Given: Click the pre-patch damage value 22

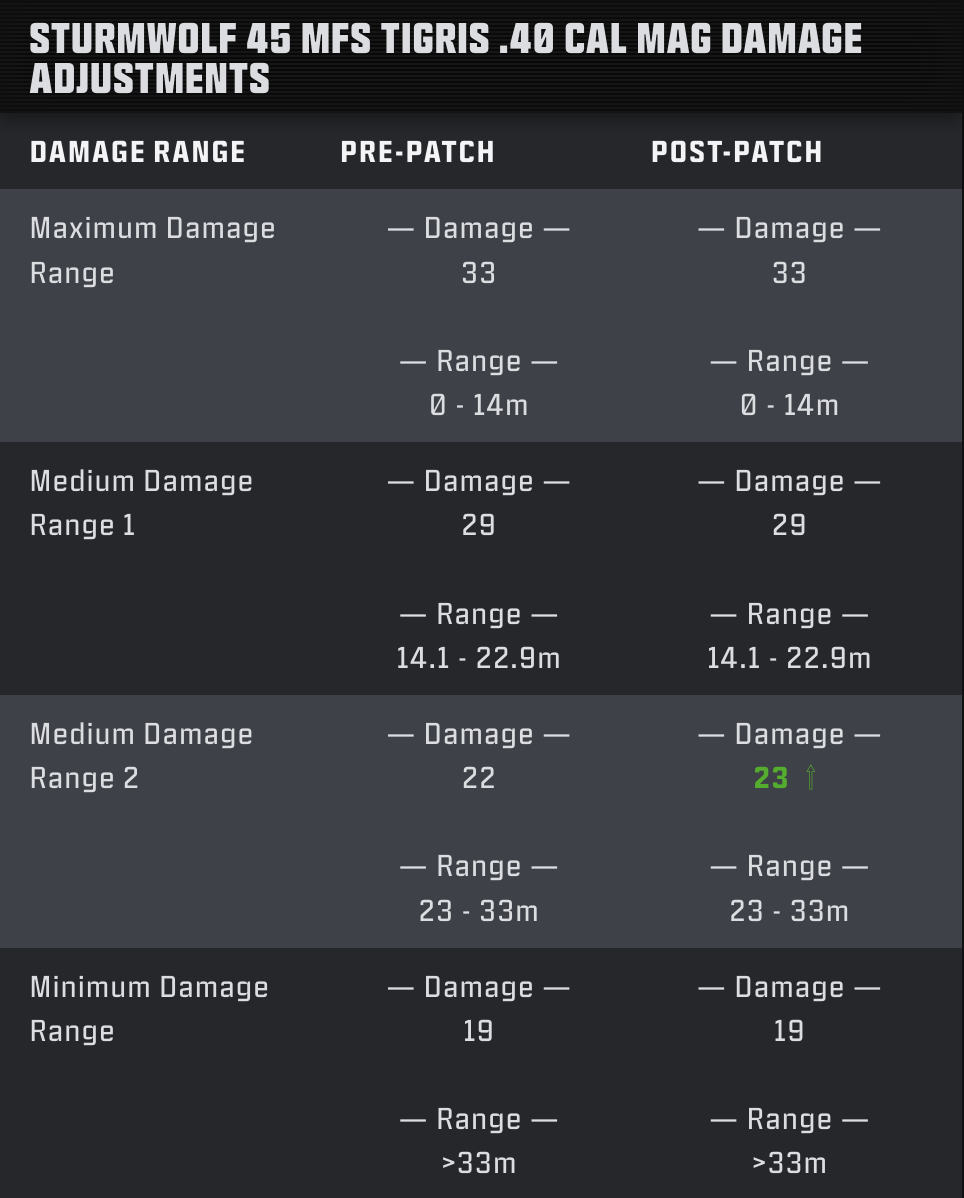Looking at the screenshot, I should (x=478, y=778).
